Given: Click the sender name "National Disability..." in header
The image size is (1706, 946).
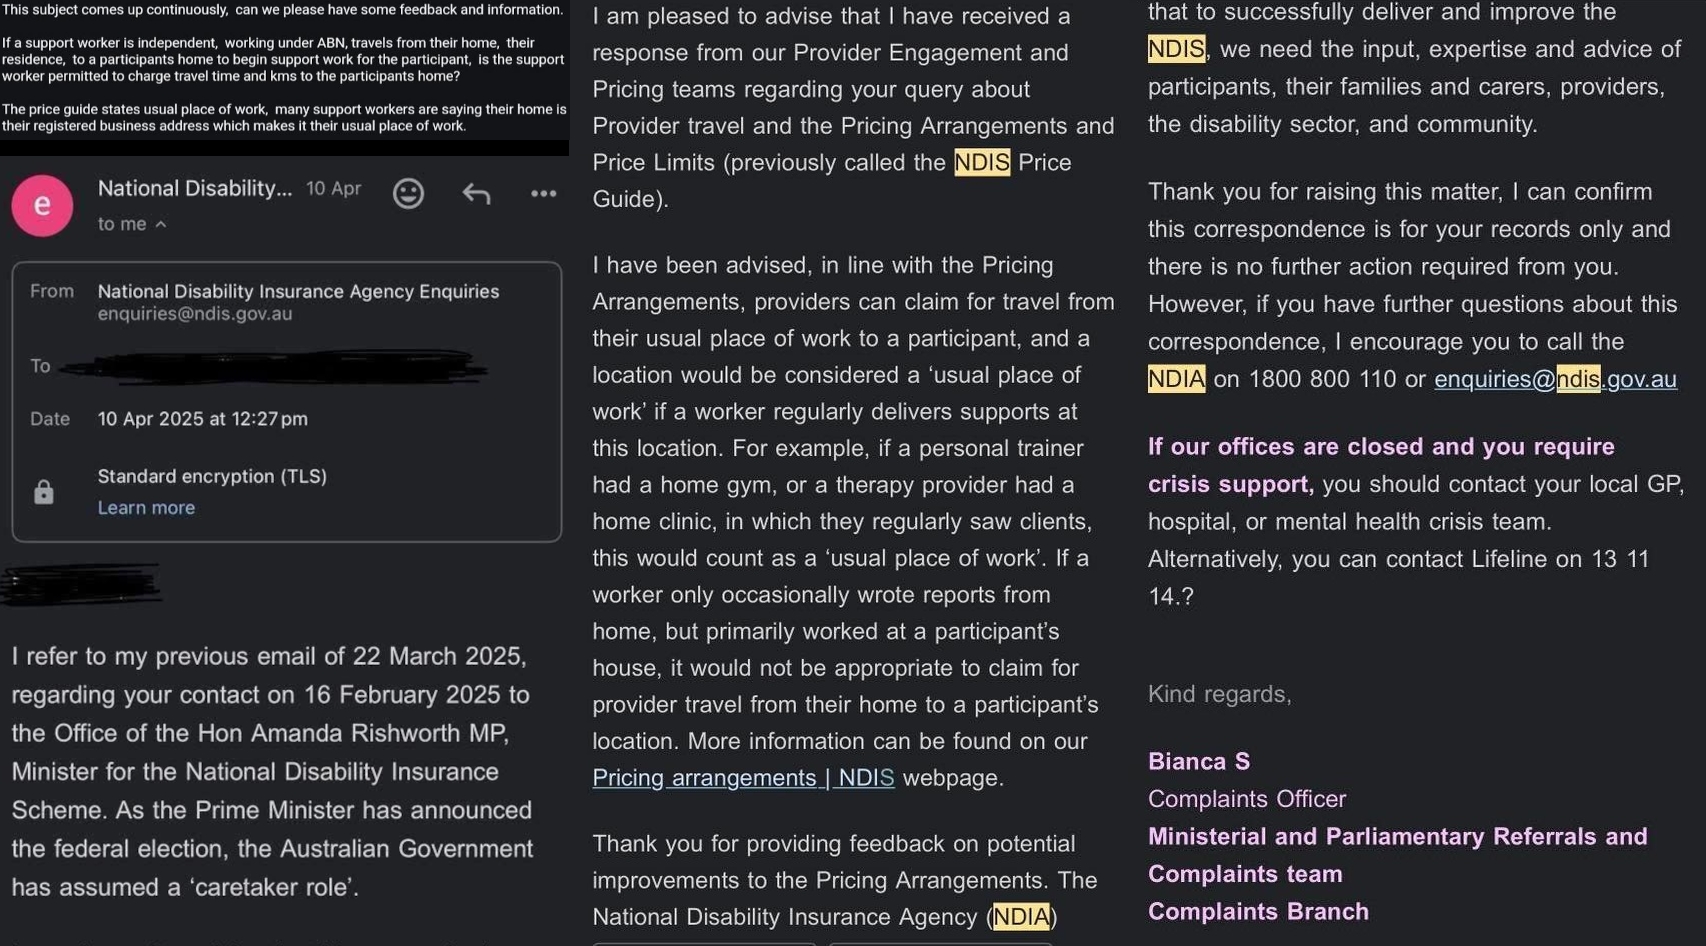Looking at the screenshot, I should [x=195, y=188].
